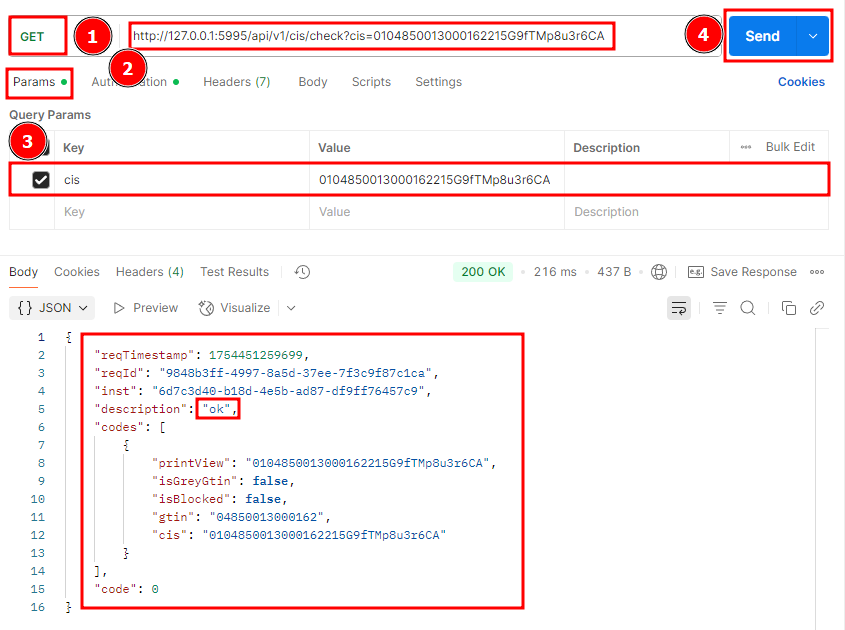Click the link icon in response toolbar

[817, 308]
